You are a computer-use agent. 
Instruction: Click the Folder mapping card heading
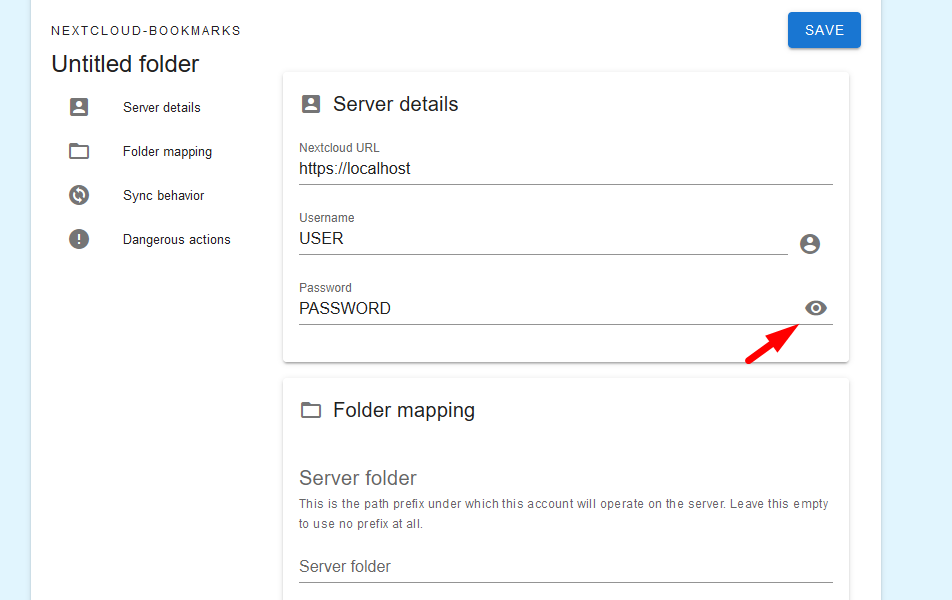point(404,411)
